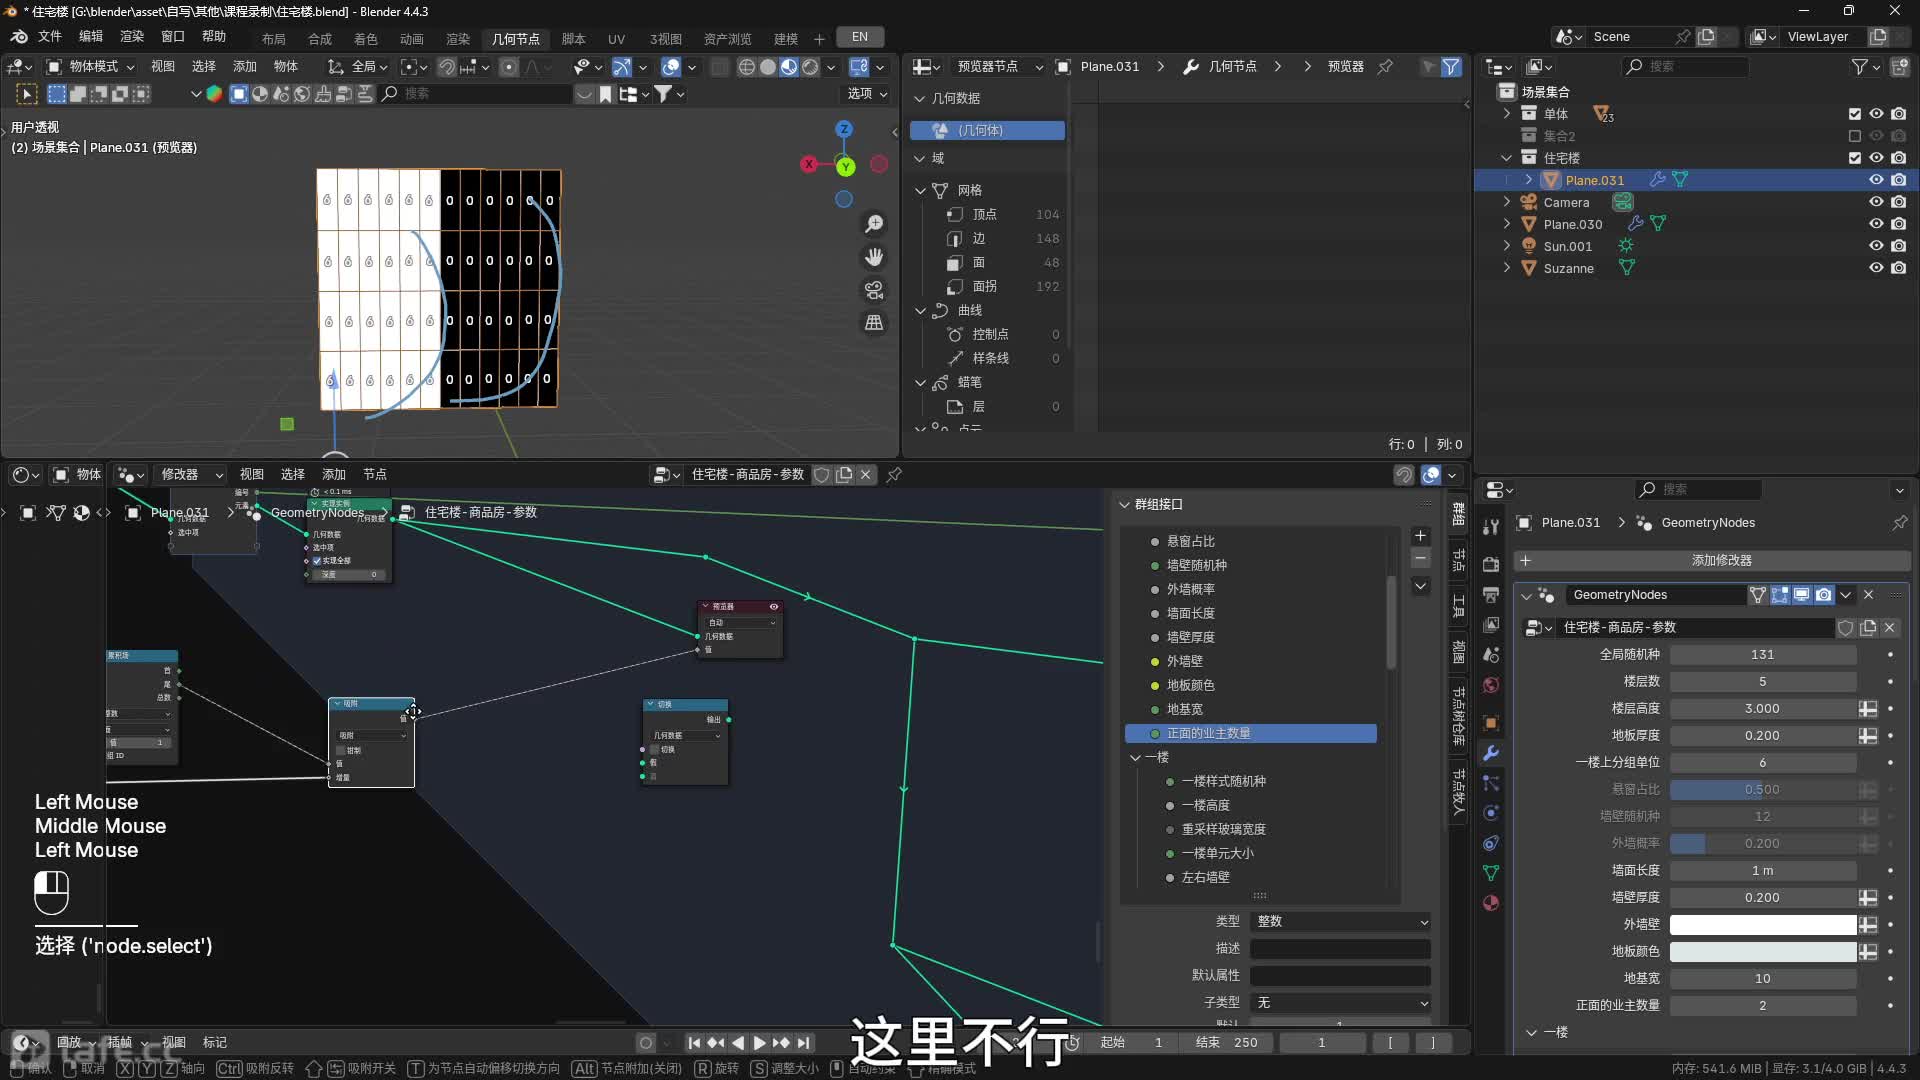Click the 悬窗占比 0.500 slider

[1763, 790]
